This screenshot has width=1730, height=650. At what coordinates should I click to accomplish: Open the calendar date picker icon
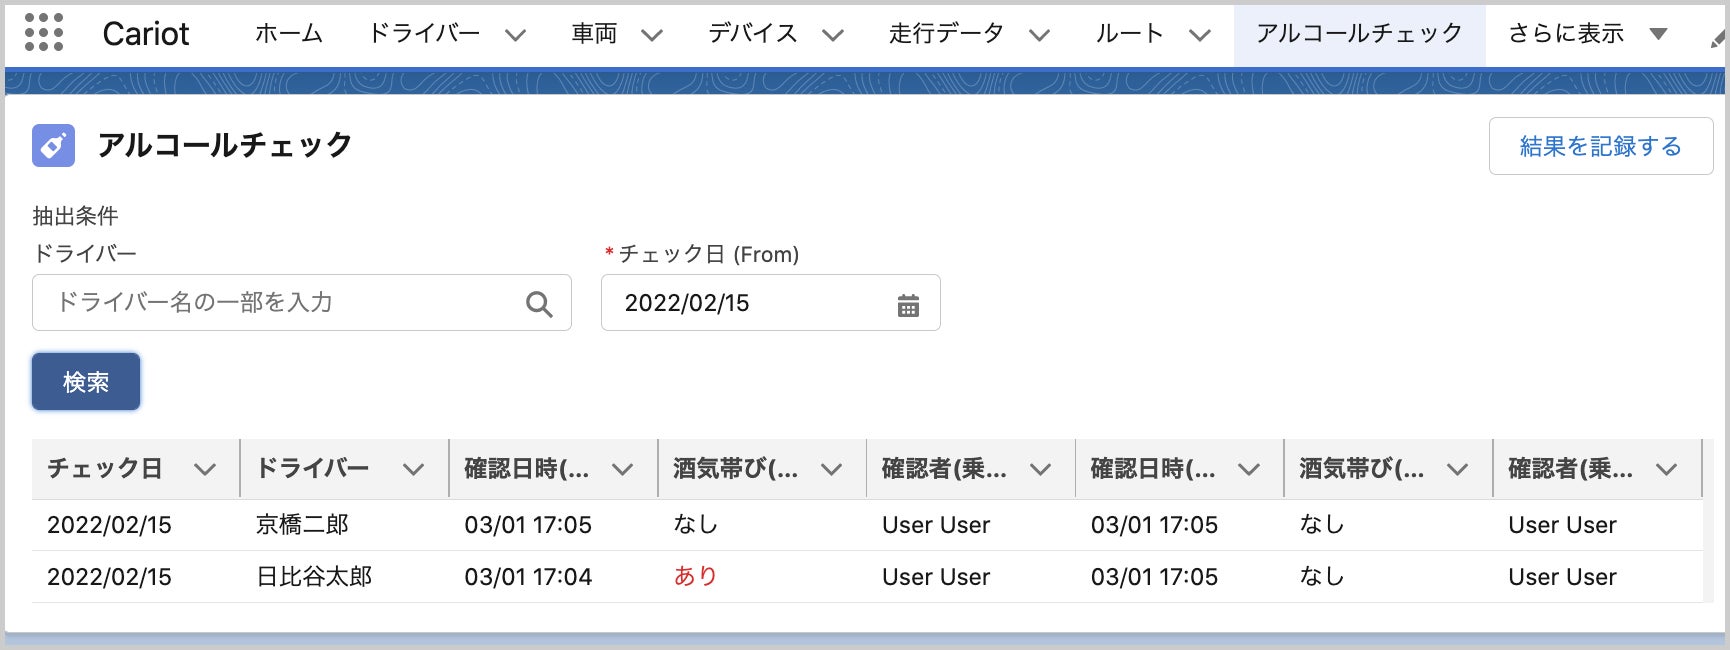coord(908,305)
